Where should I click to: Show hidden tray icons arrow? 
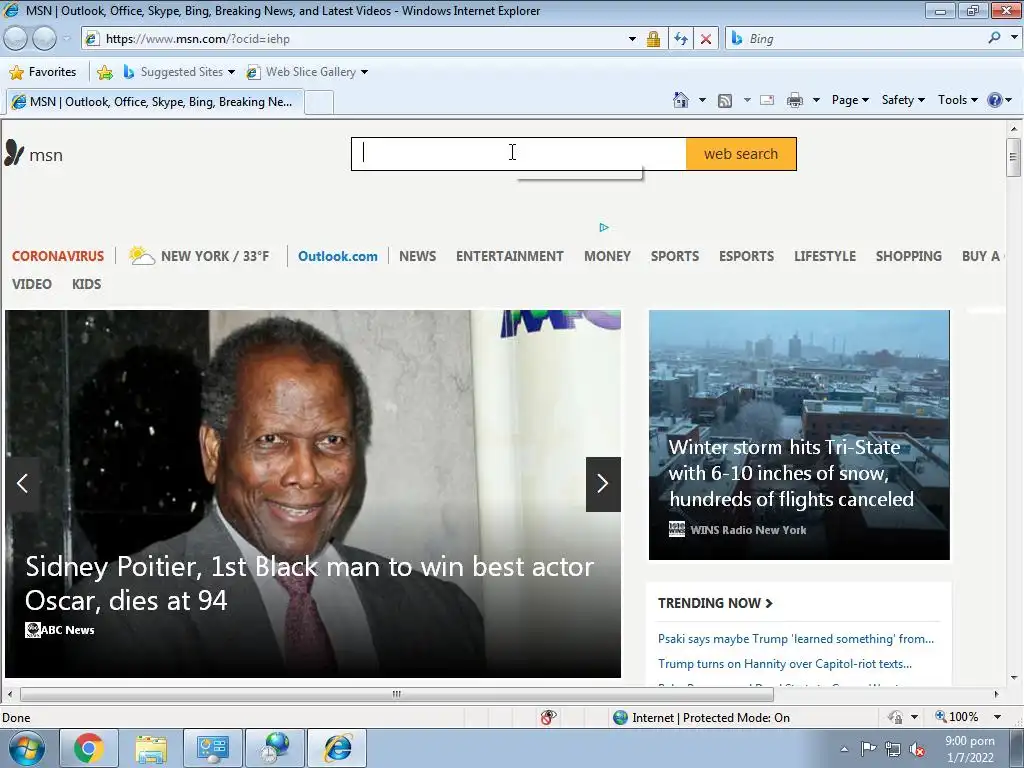[x=844, y=749]
